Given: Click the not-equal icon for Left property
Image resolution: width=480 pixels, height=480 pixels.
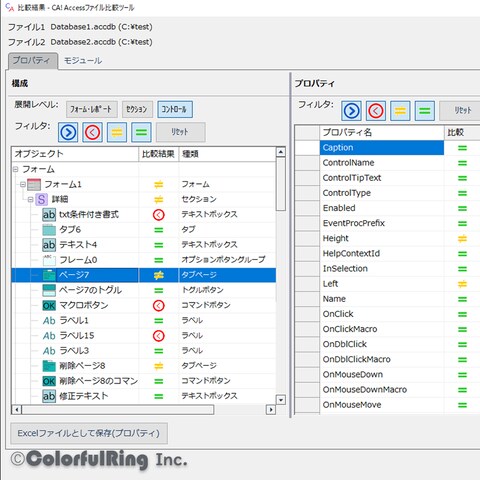Looking at the screenshot, I should [x=462, y=284].
